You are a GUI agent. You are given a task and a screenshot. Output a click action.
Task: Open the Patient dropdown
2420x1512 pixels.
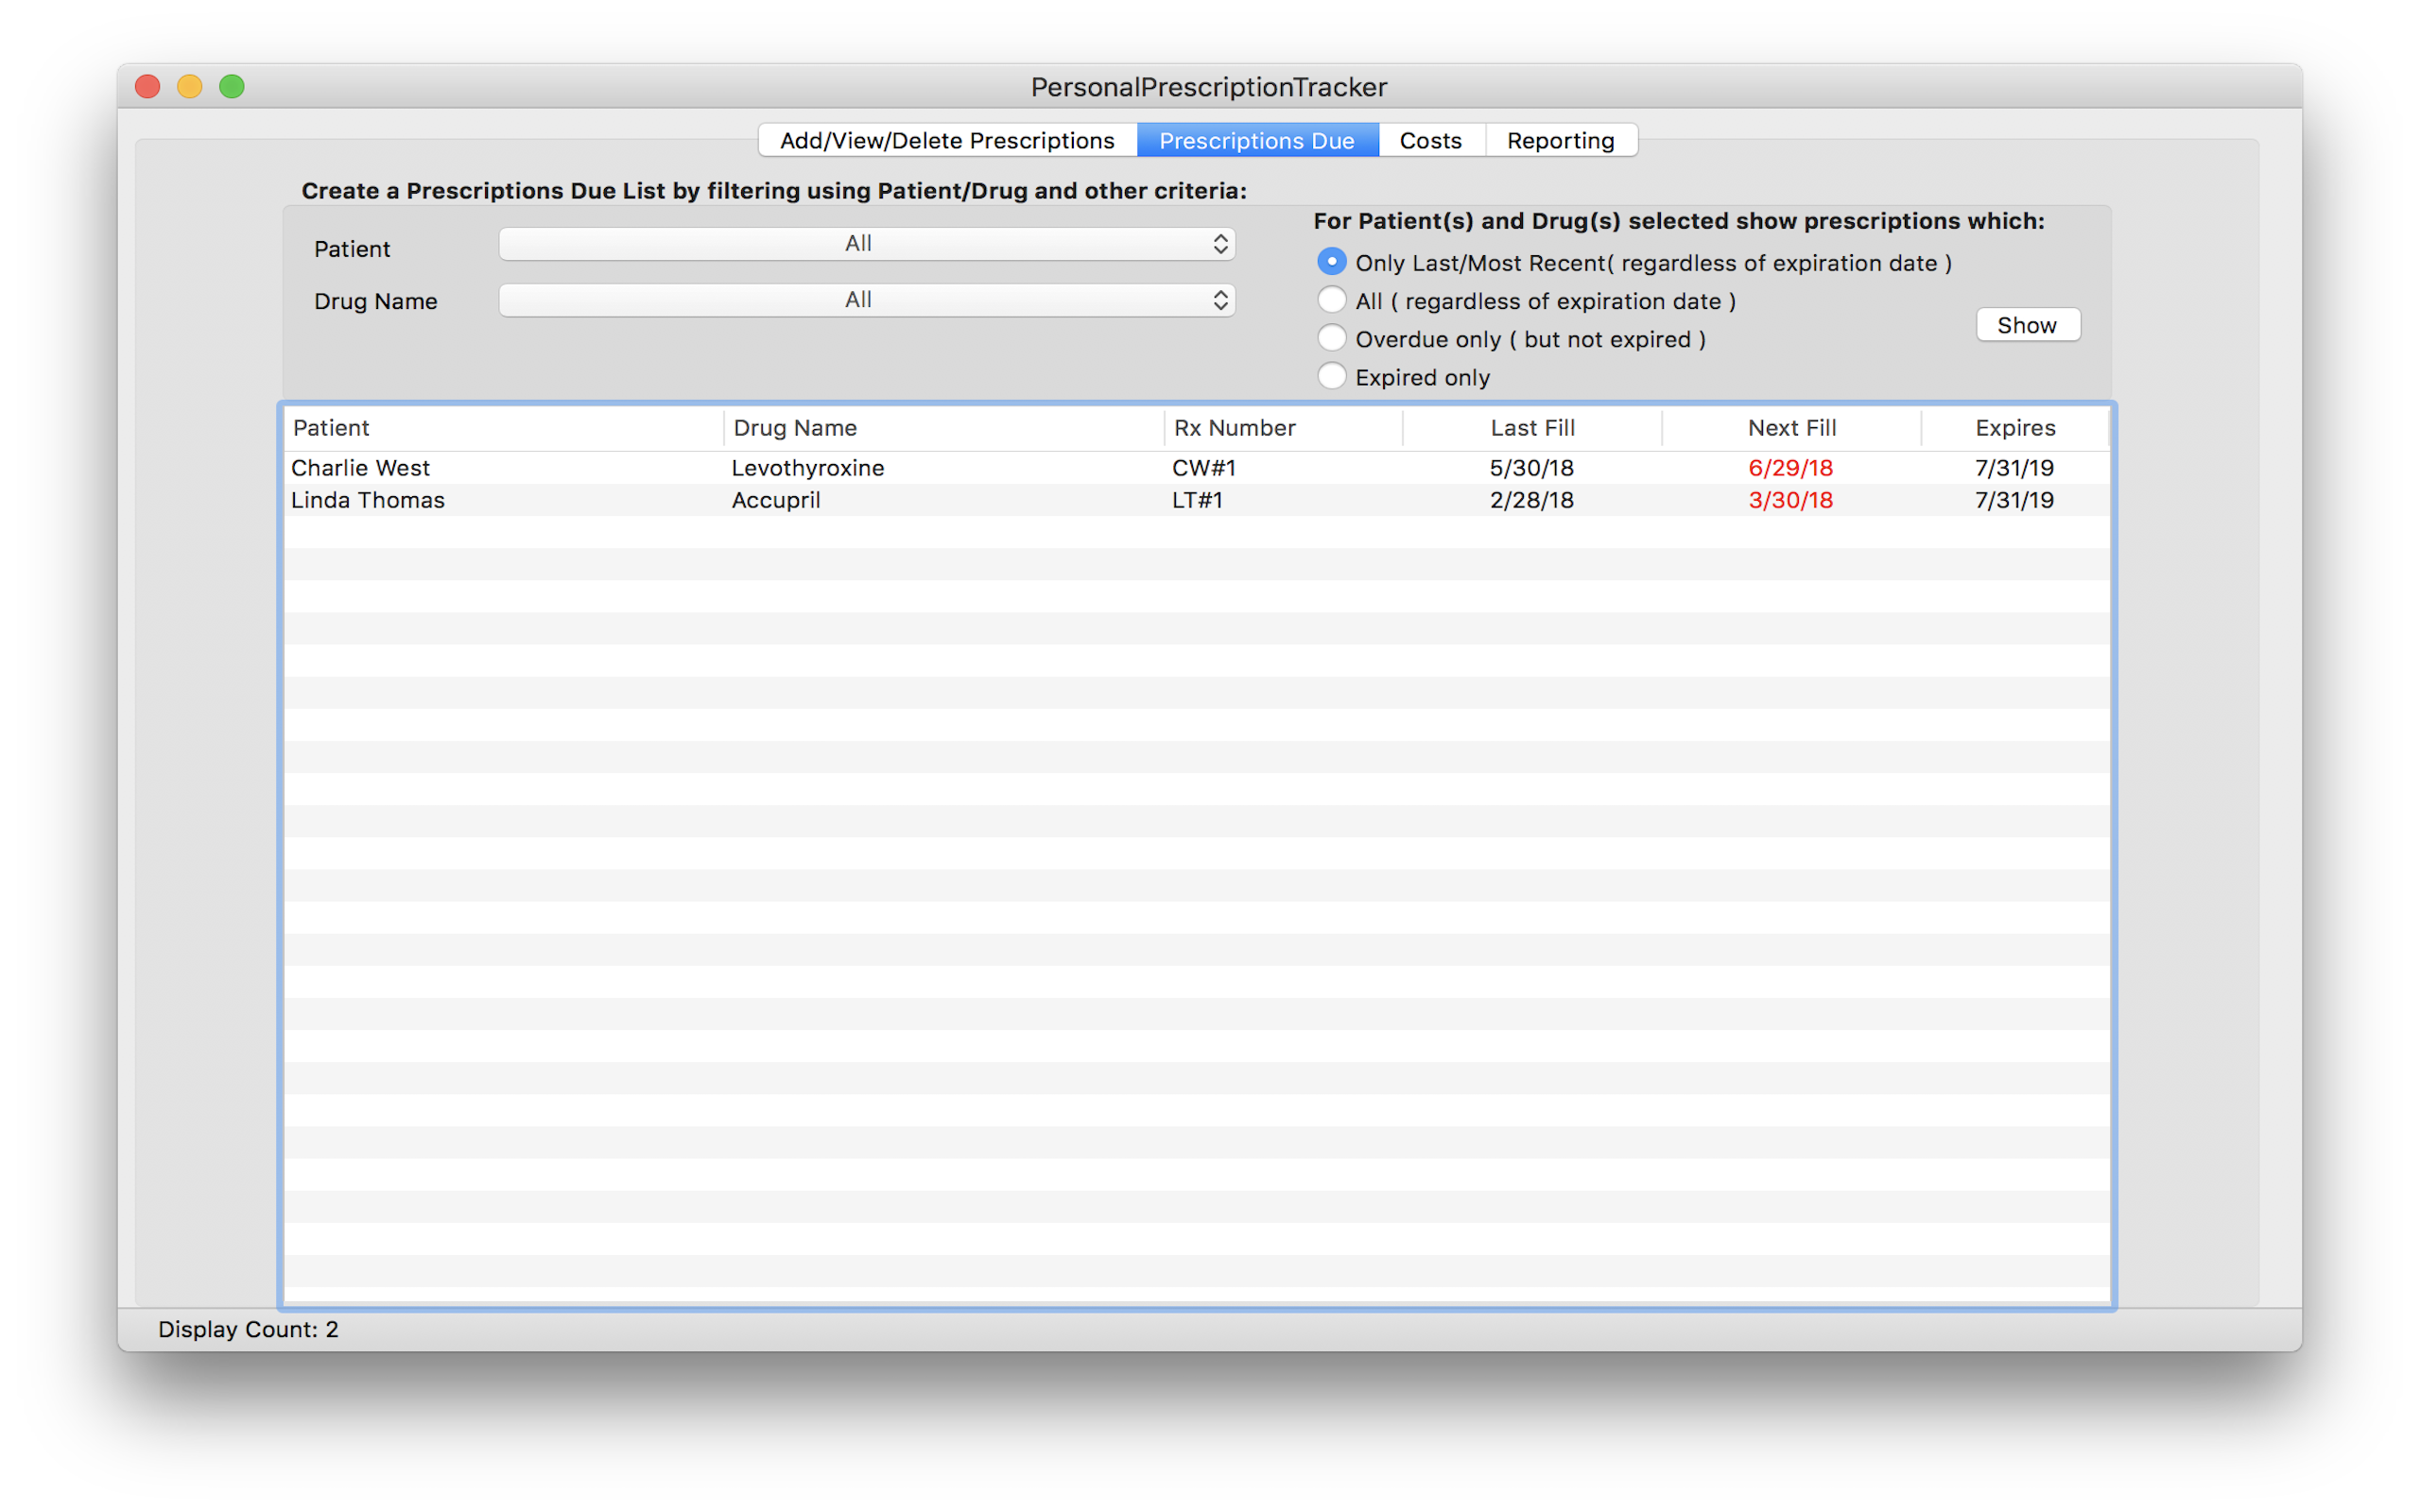pos(866,244)
